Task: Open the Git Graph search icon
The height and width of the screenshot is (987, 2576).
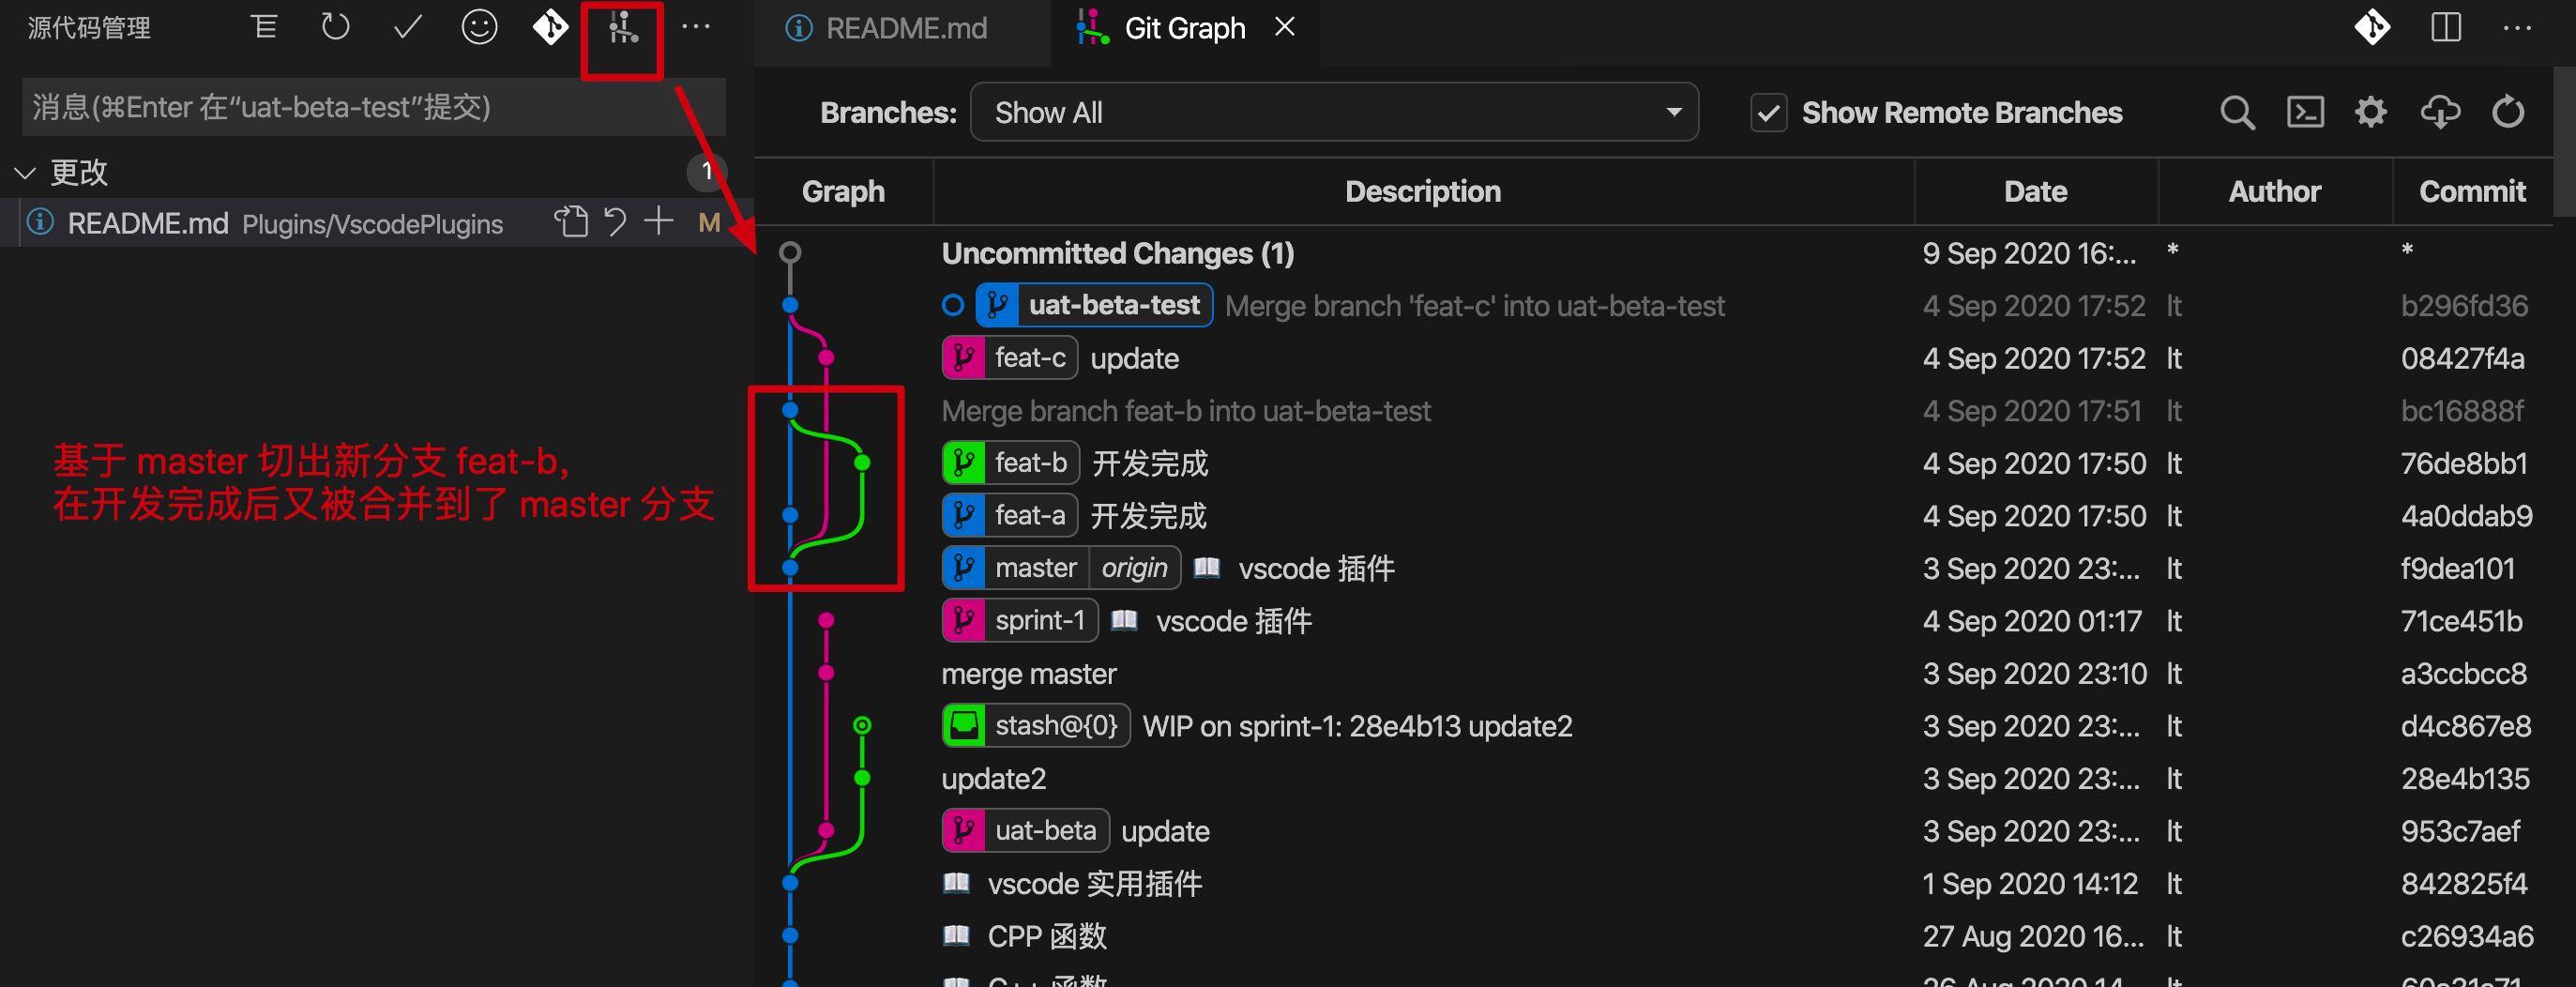Action: pyautogui.click(x=2236, y=113)
